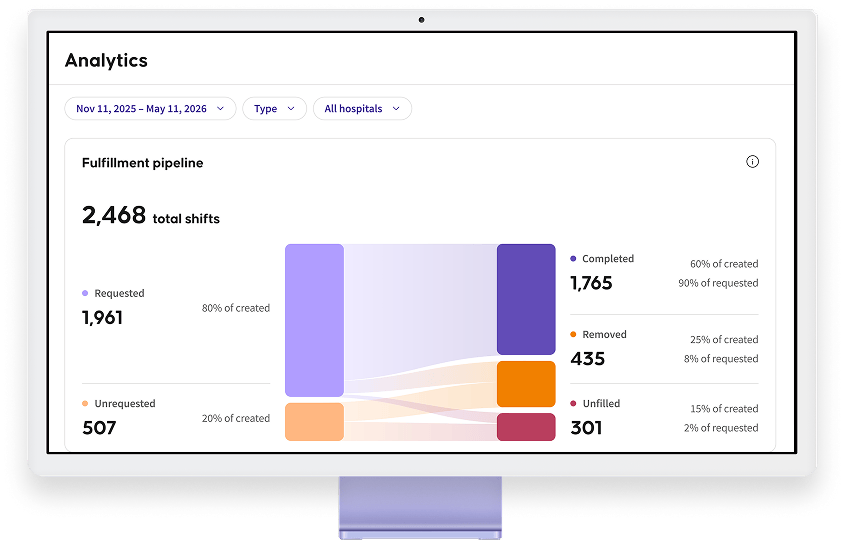846x540 pixels.
Task: Click the 25% of created text
Action: coord(724,339)
